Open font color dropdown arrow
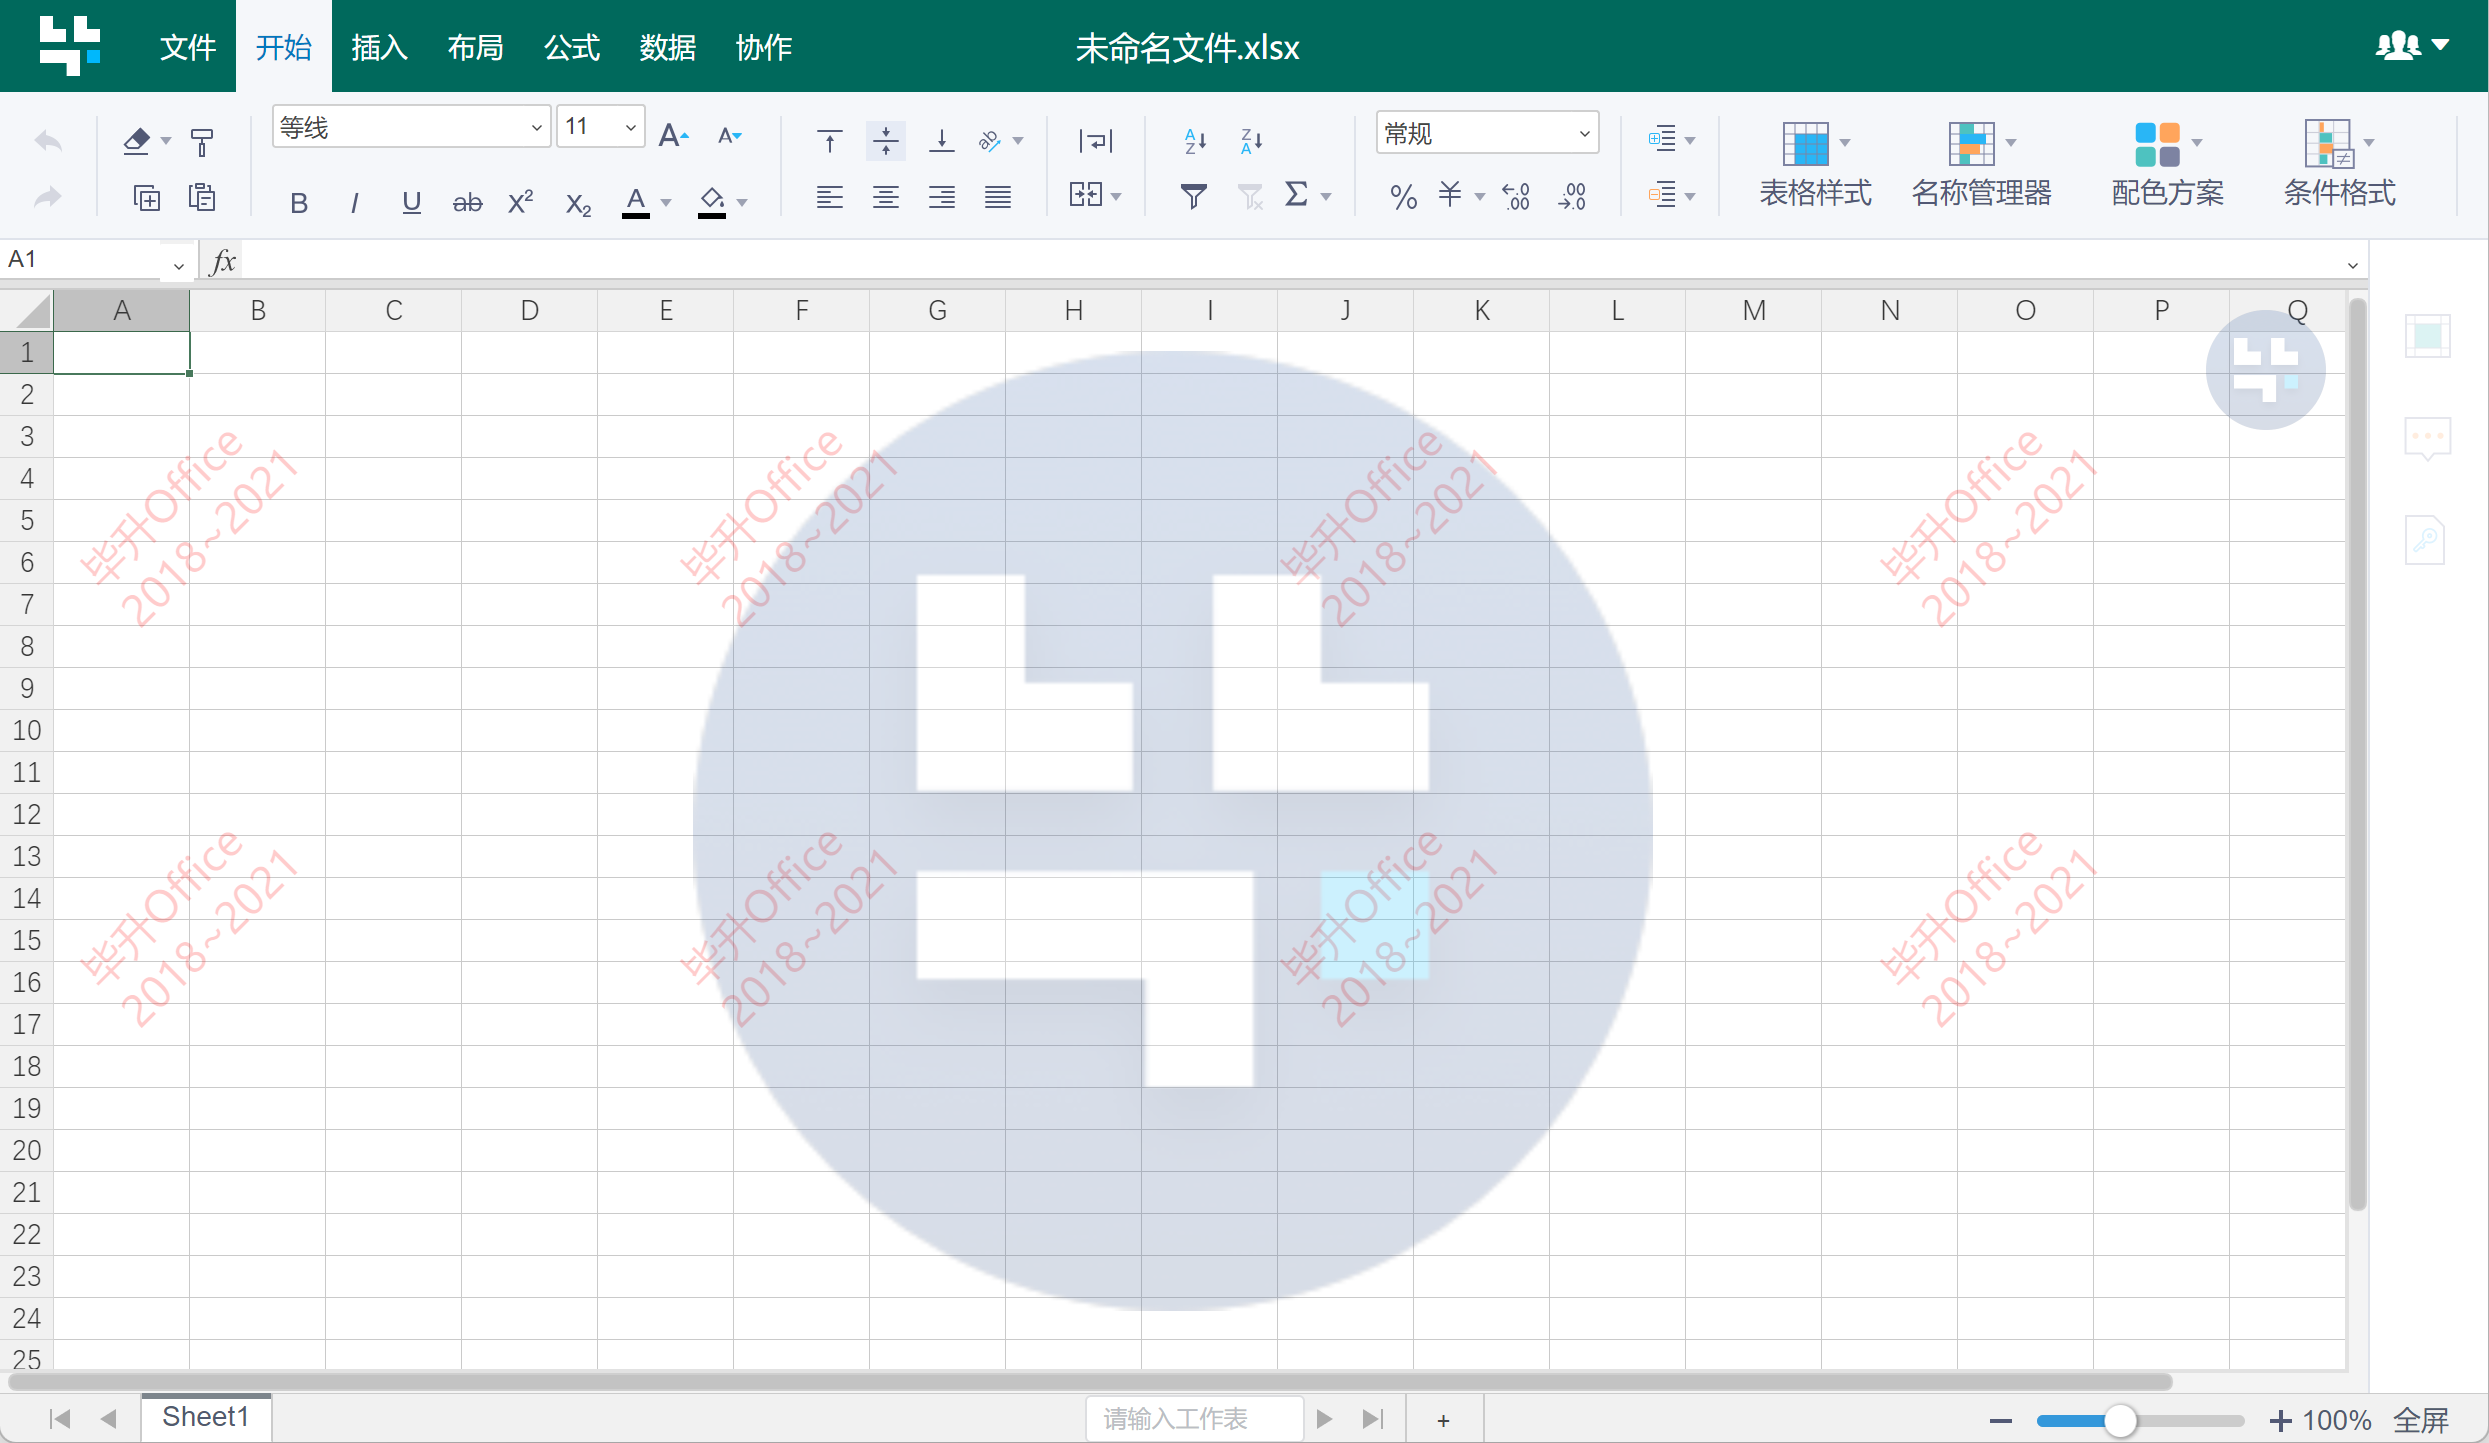Viewport: 2489px width, 1443px height. [x=665, y=204]
